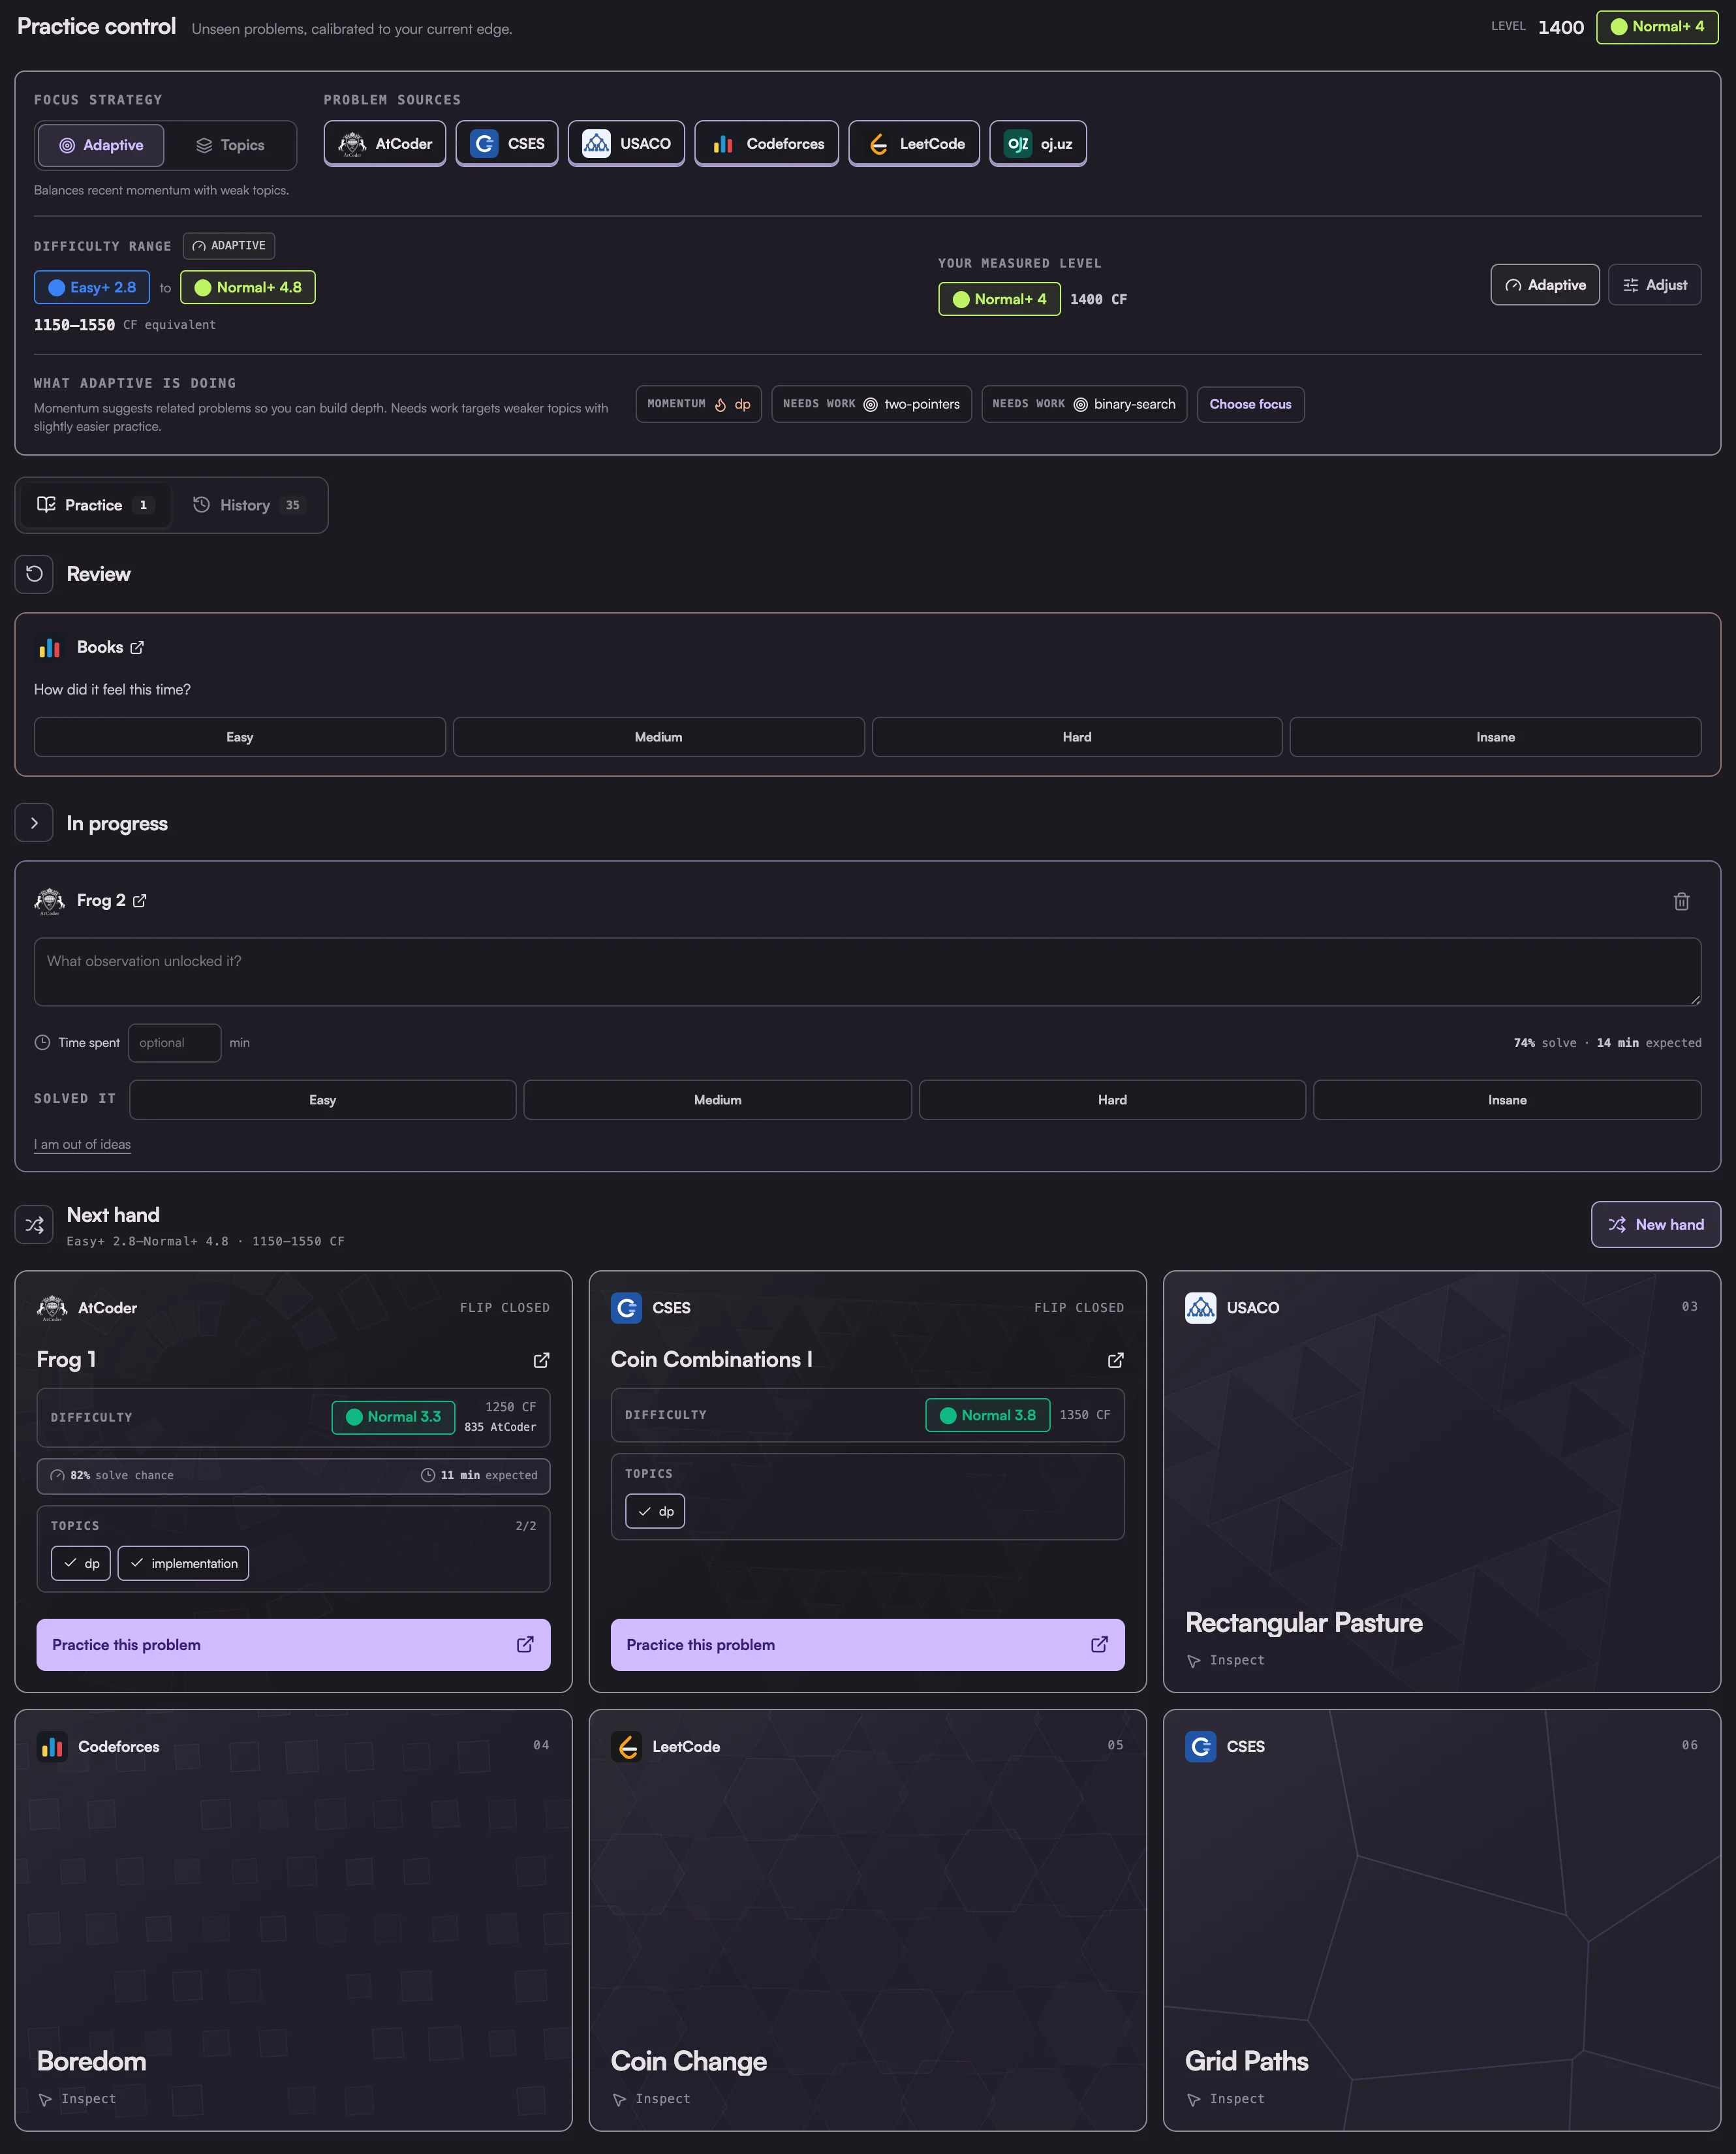The width and height of the screenshot is (1736, 2154).
Task: Open Frog 2 external link icon
Action: [140, 901]
